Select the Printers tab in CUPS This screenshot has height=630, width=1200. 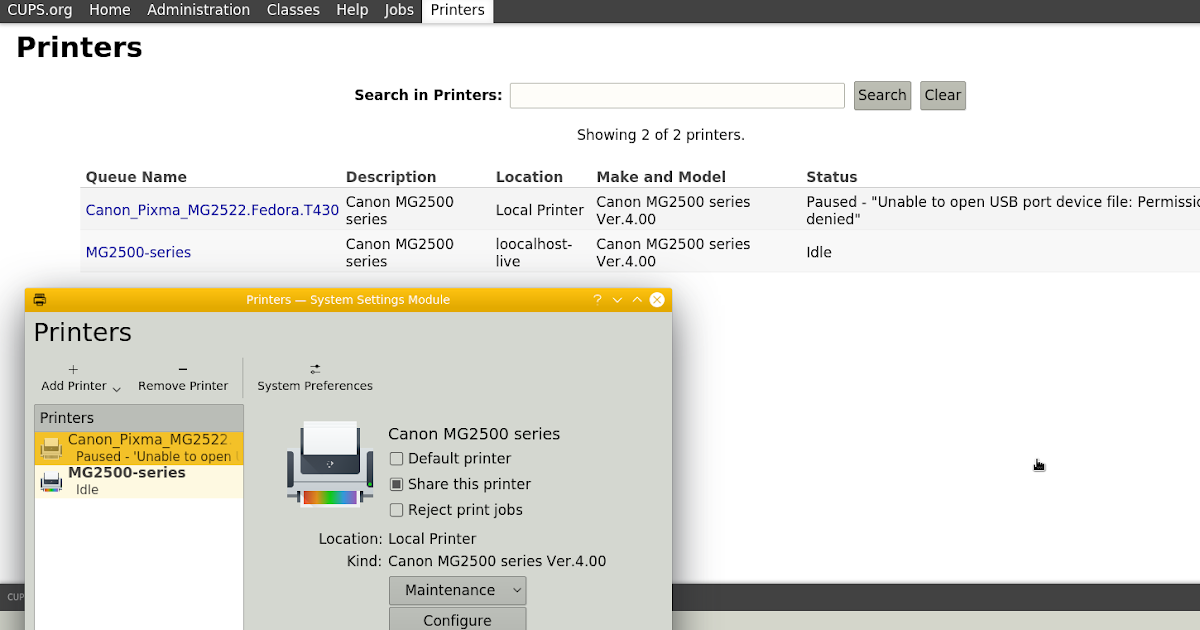pyautogui.click(x=458, y=10)
